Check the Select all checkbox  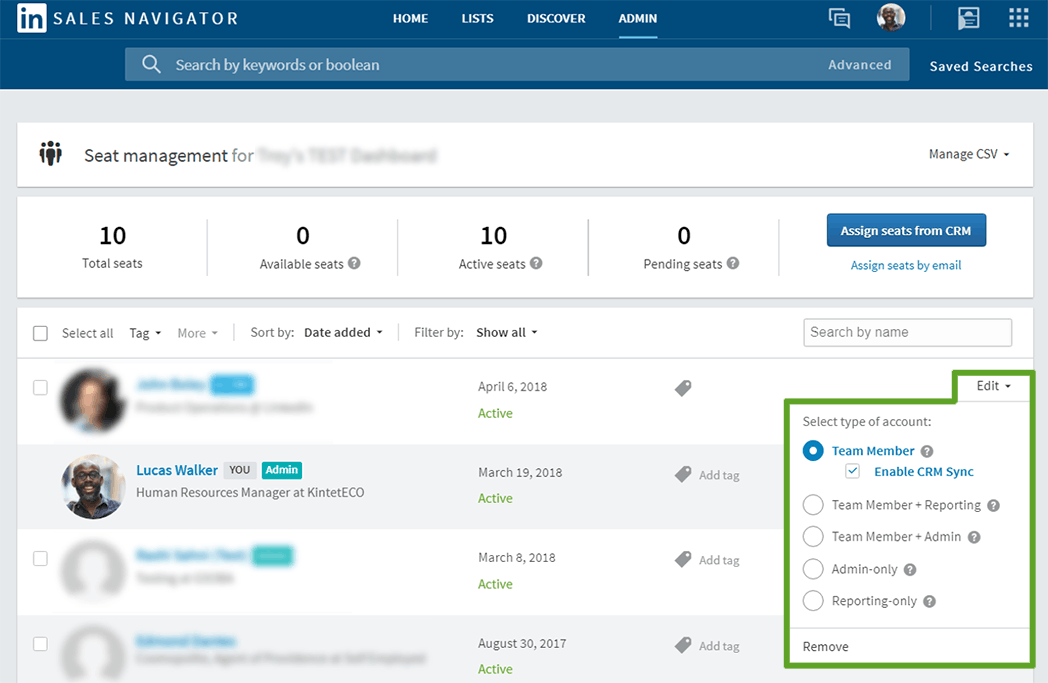click(40, 333)
